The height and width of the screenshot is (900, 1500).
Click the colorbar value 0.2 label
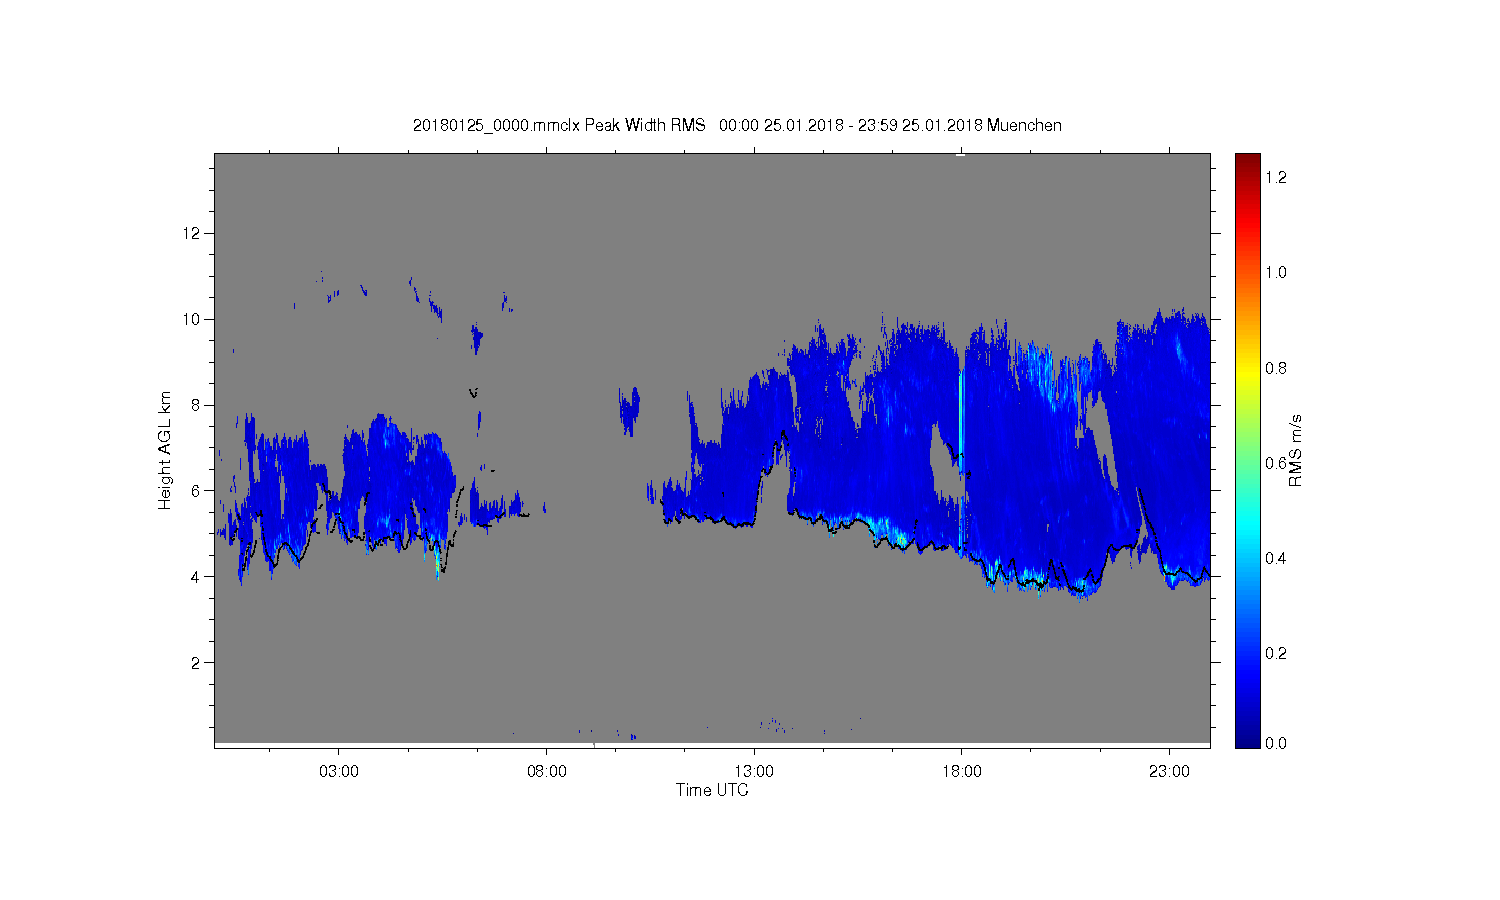[x=1275, y=653]
